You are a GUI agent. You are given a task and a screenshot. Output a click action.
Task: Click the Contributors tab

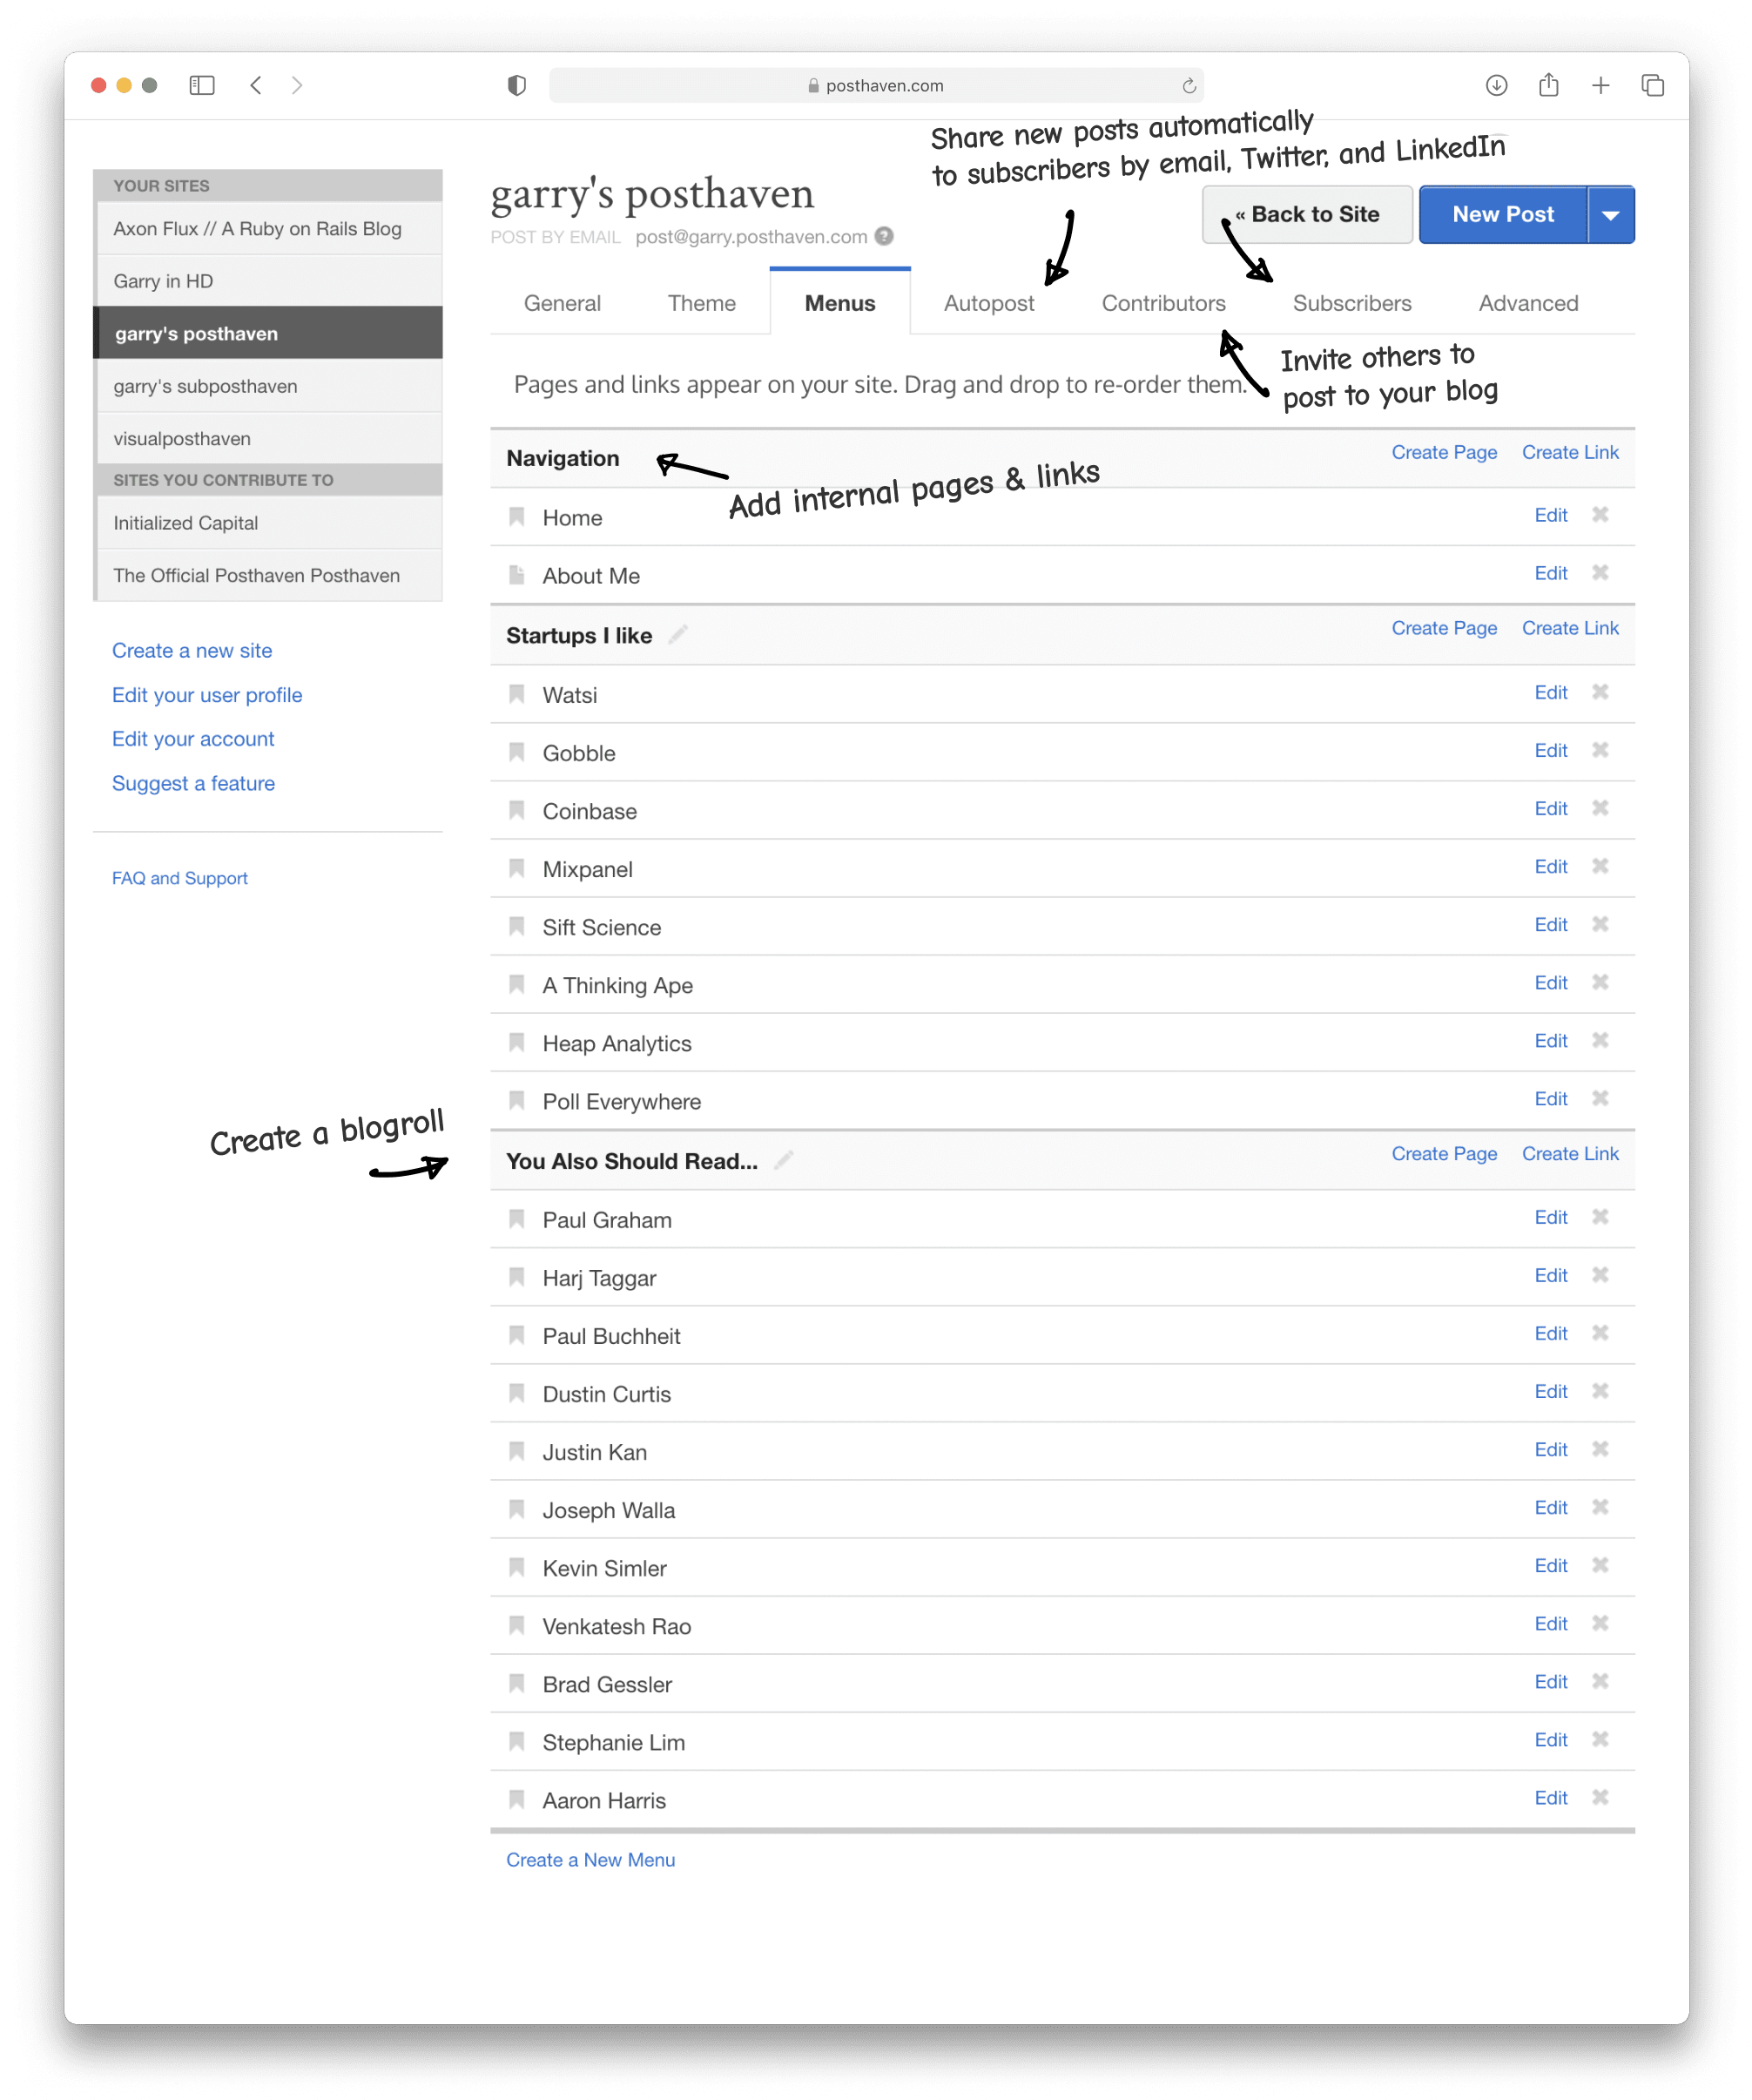[1164, 303]
